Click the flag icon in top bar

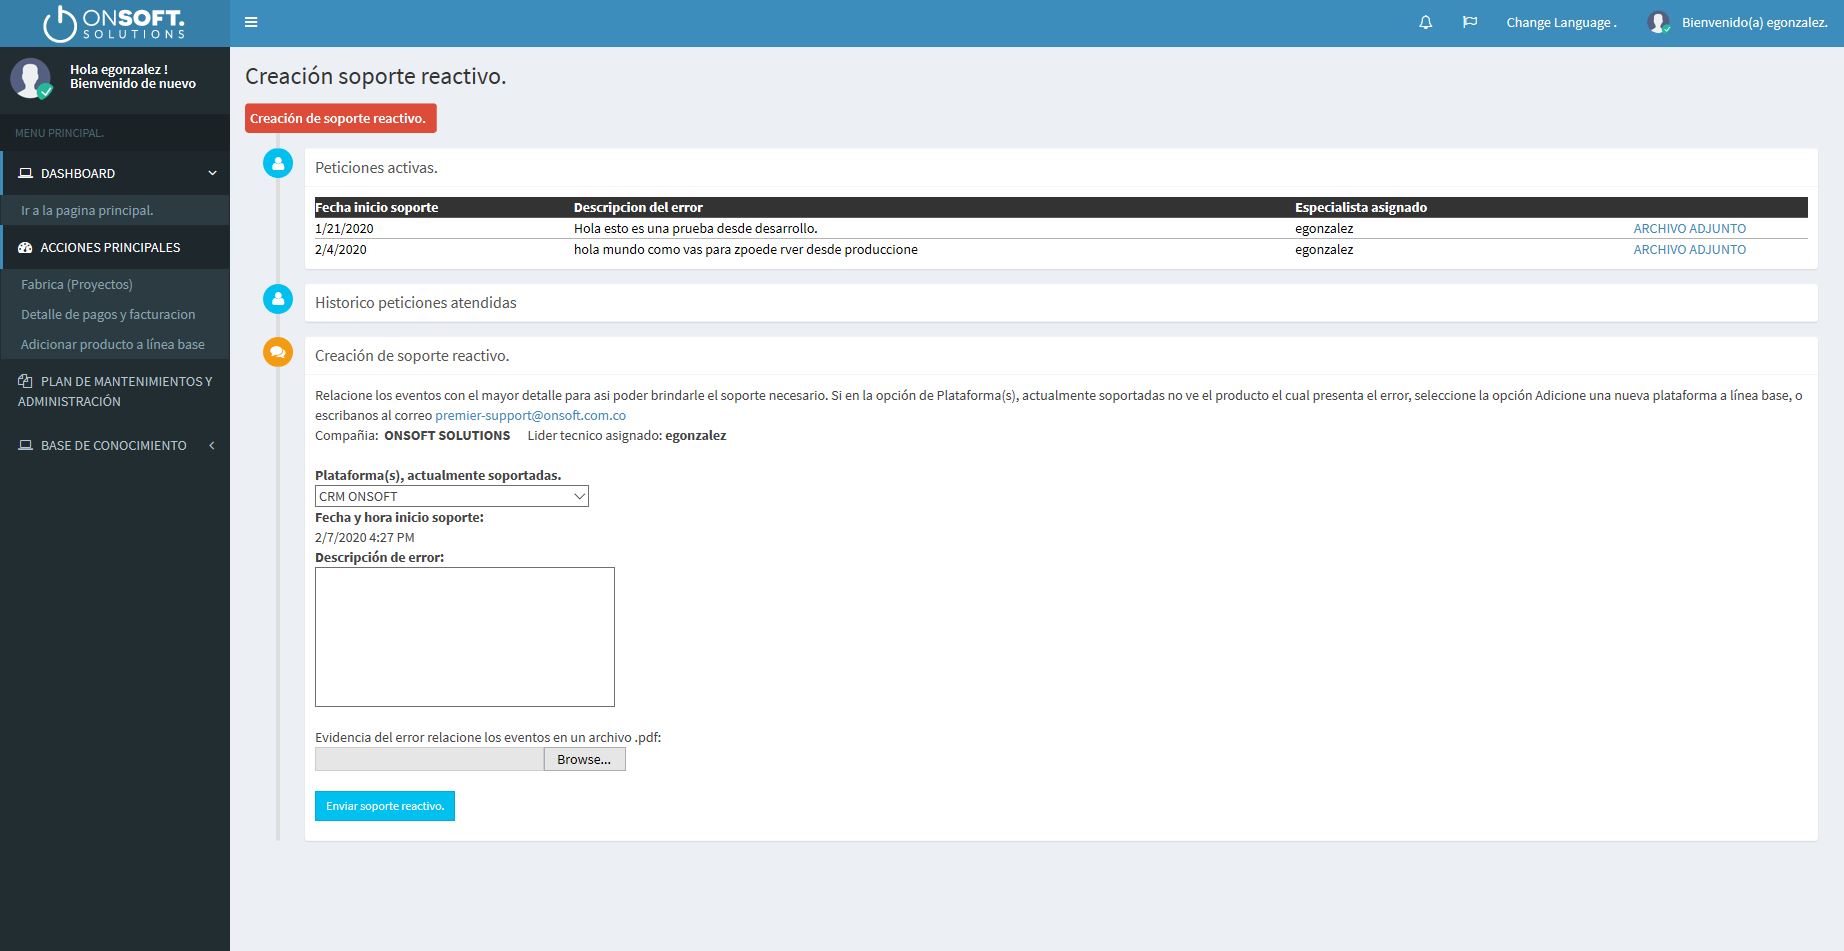[1470, 22]
